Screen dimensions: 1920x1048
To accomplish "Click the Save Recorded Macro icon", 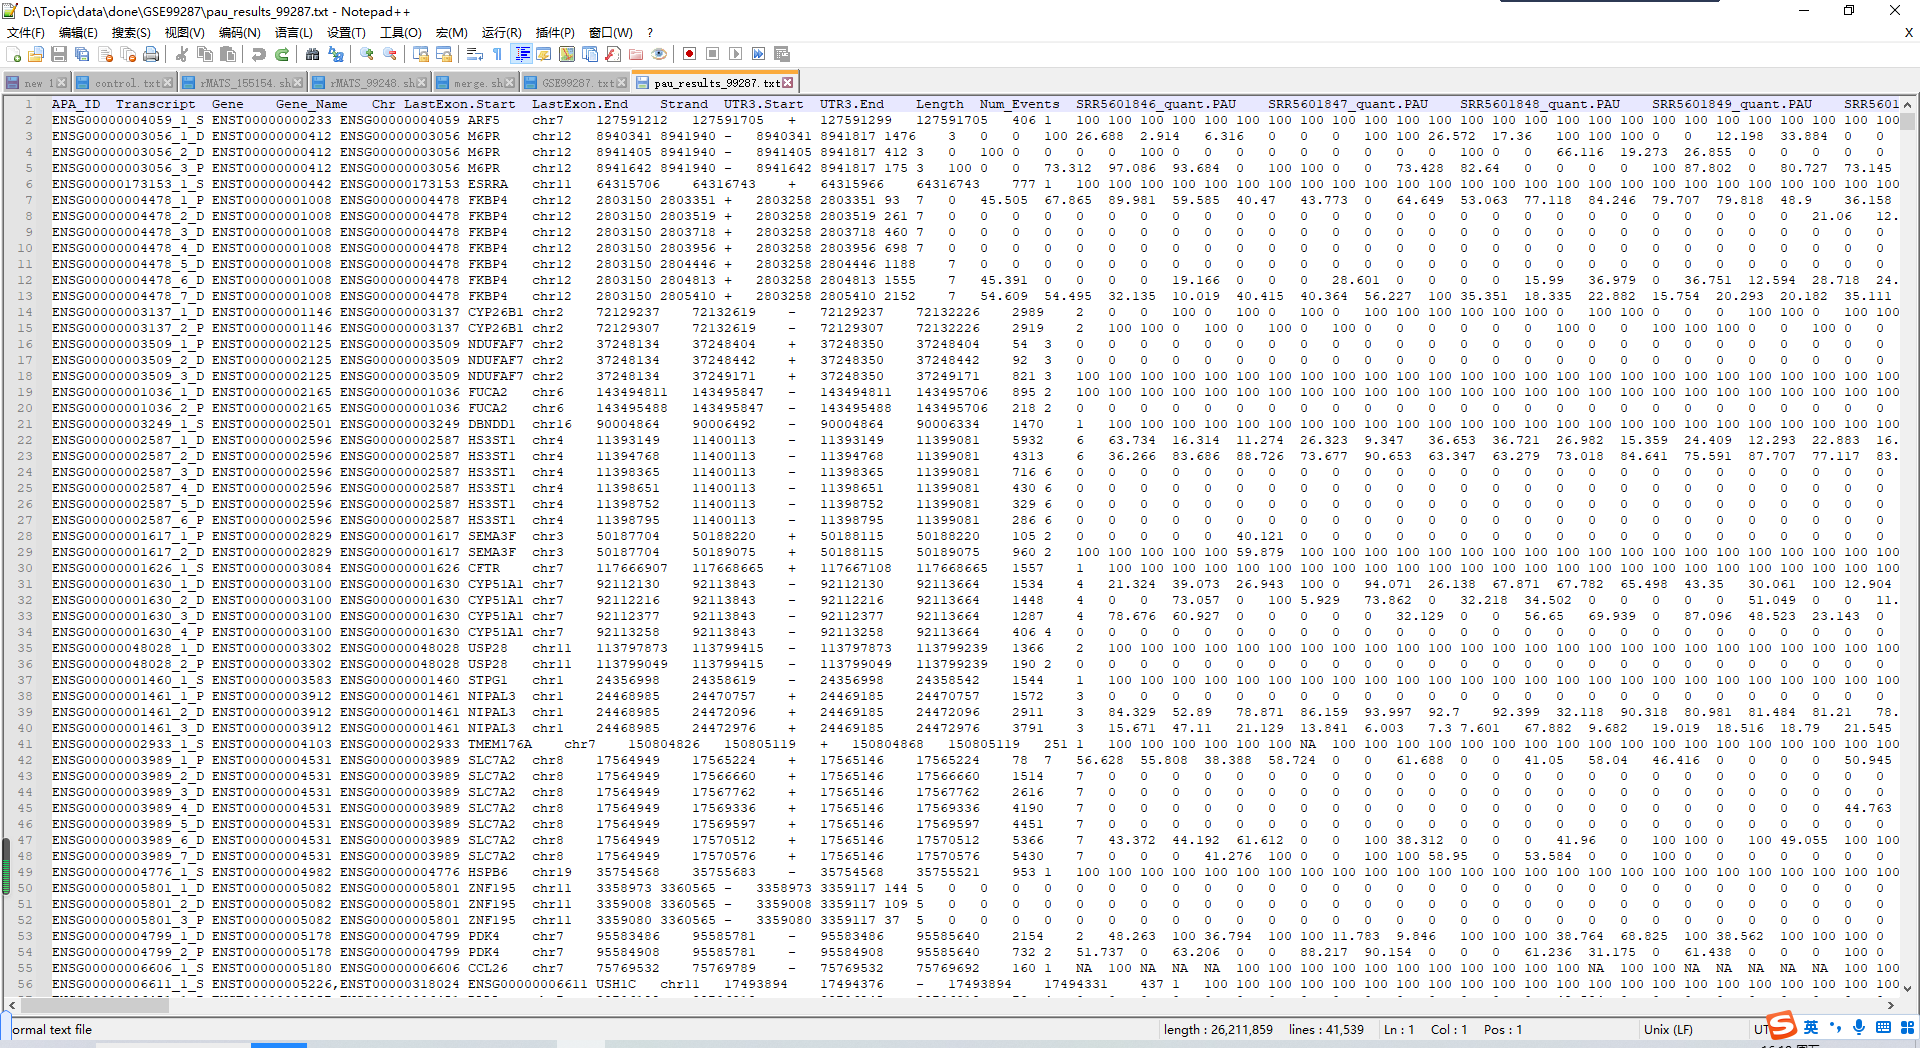I will pyautogui.click(x=782, y=54).
